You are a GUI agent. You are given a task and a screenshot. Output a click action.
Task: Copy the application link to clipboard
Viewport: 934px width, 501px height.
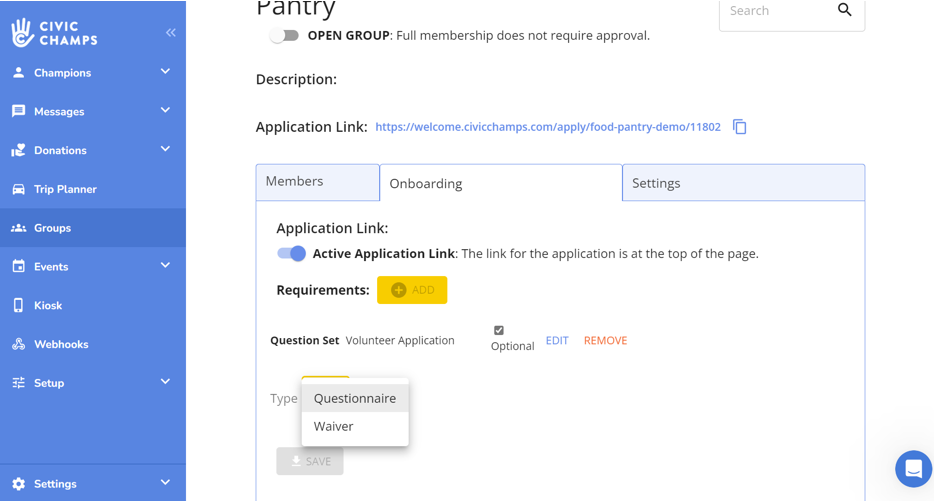point(739,127)
